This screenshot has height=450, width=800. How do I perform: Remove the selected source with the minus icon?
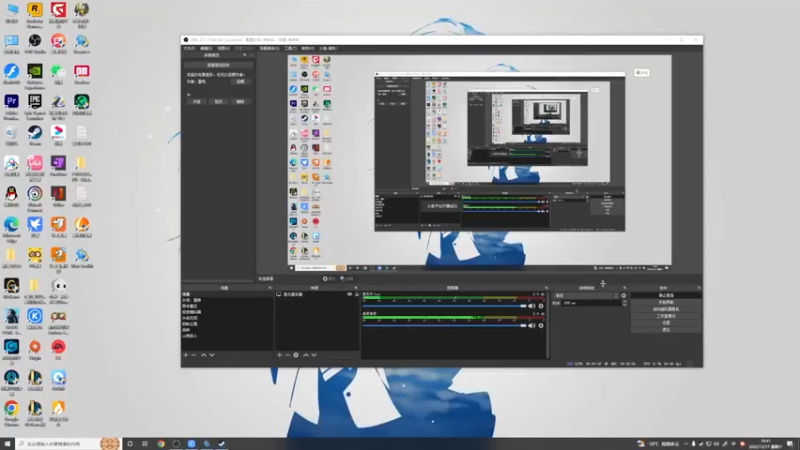[x=287, y=355]
